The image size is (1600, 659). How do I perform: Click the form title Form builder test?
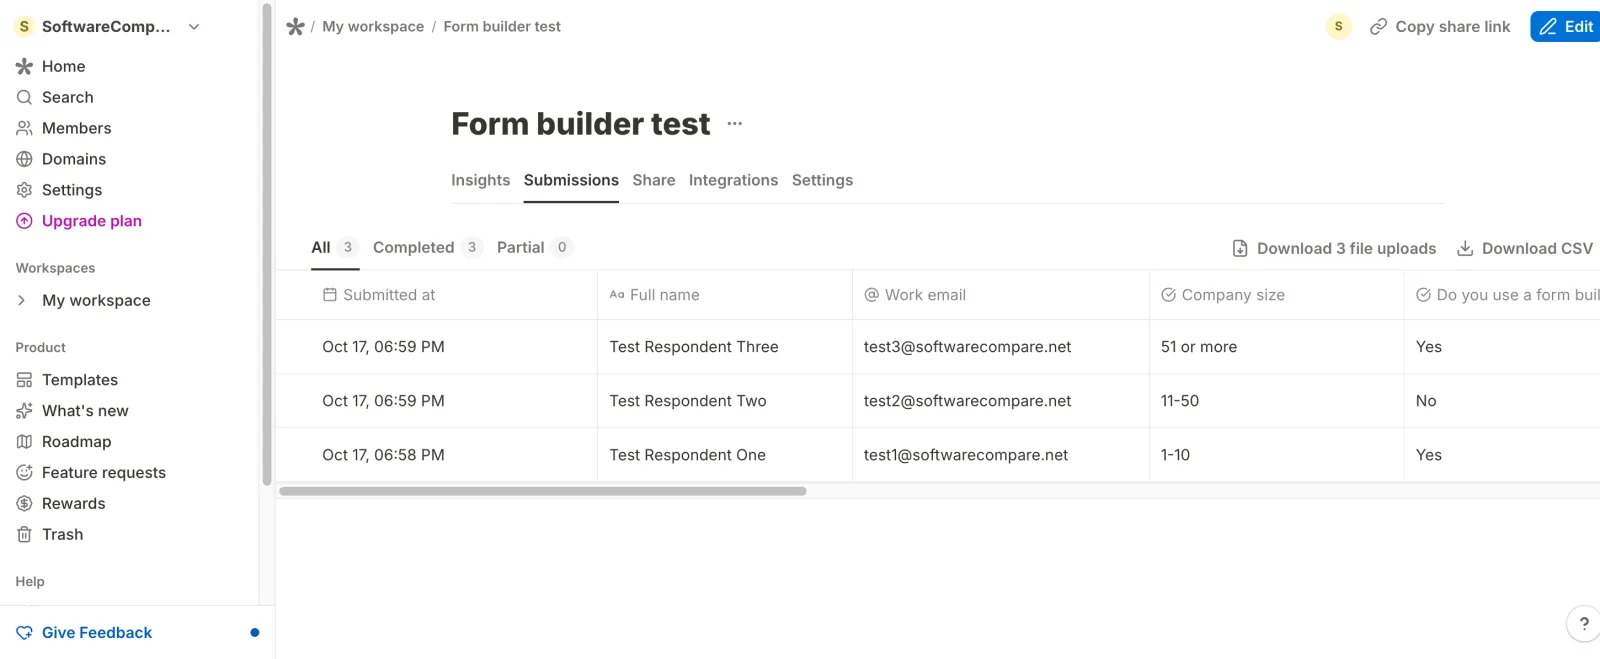pyautogui.click(x=581, y=124)
